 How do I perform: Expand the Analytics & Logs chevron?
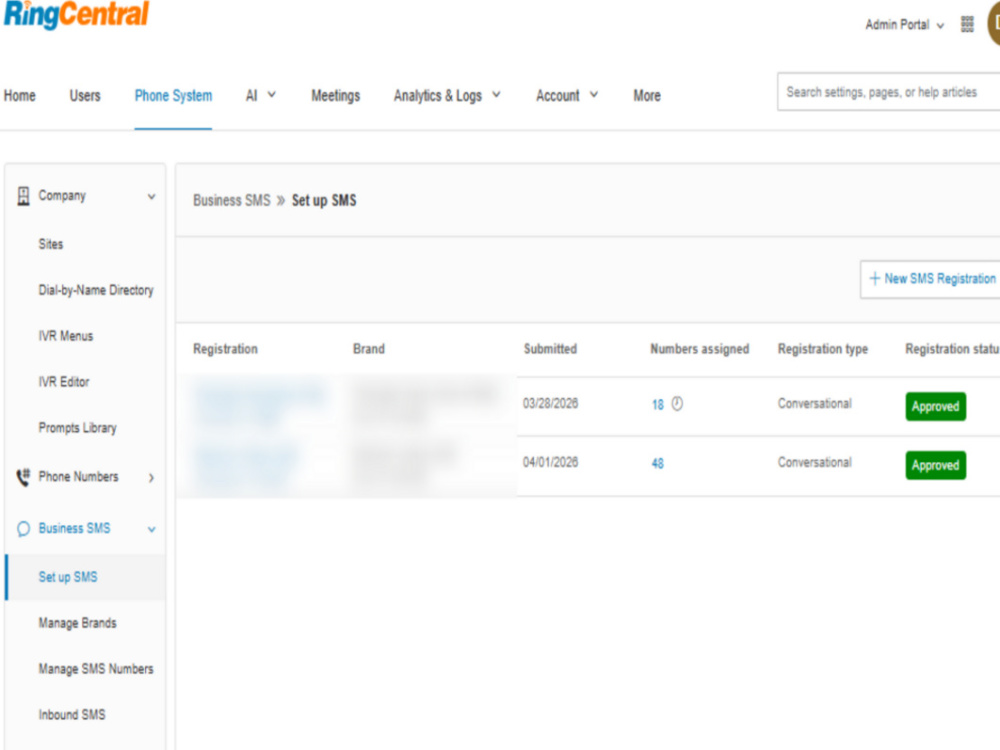[496, 95]
